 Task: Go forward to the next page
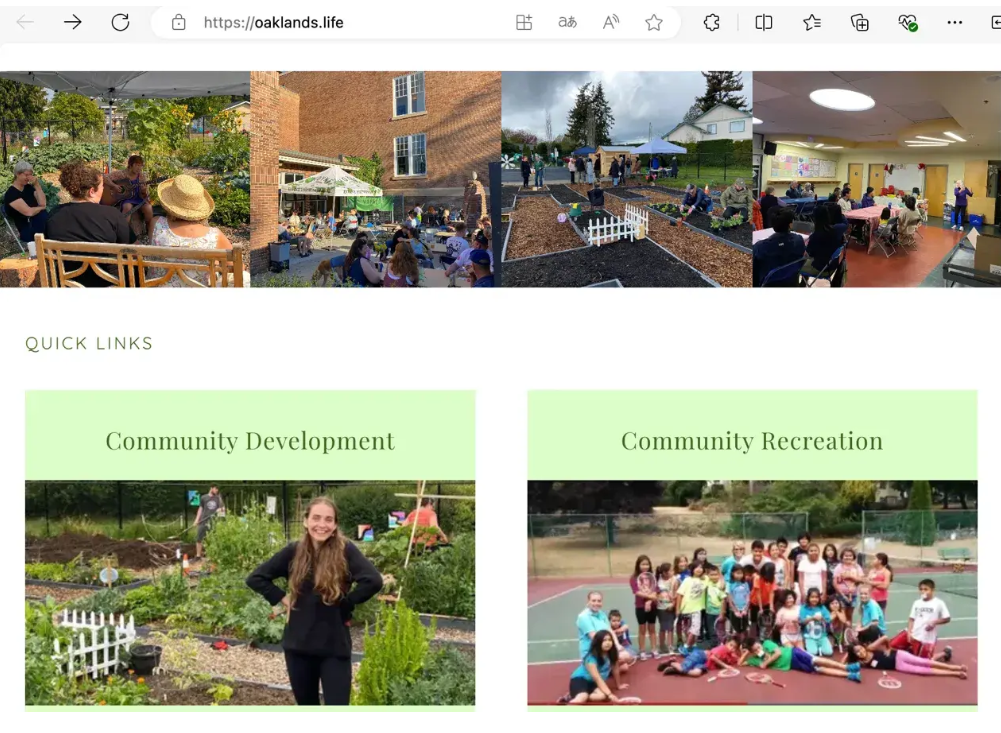point(73,22)
